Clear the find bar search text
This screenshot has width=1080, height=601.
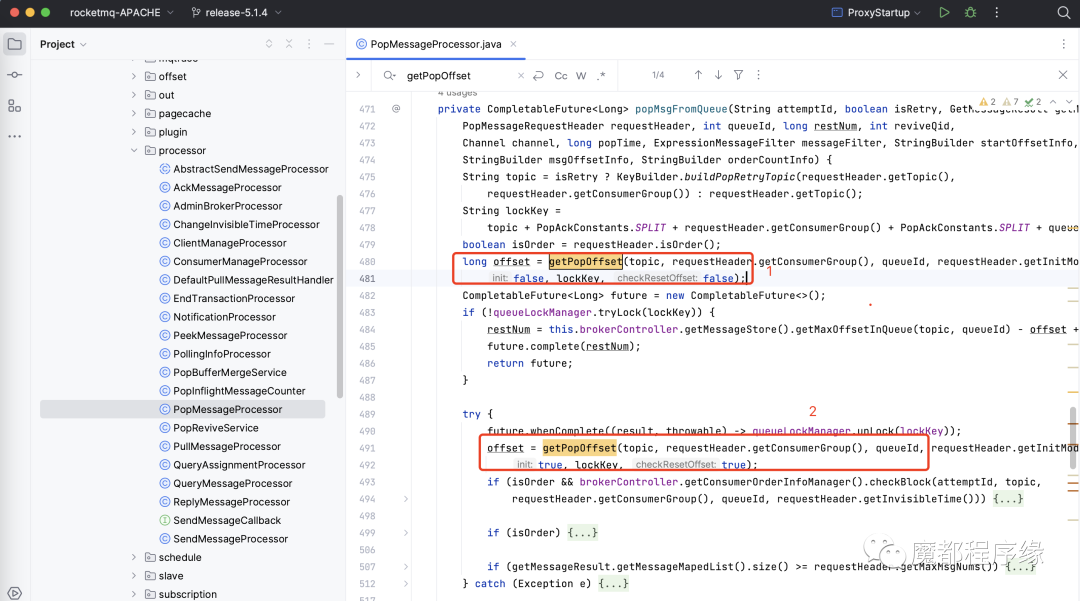521,76
